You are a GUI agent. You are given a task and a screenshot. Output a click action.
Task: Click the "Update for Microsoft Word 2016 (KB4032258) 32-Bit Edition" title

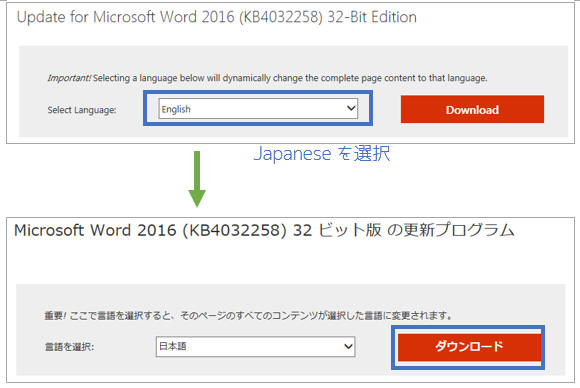[x=217, y=17]
